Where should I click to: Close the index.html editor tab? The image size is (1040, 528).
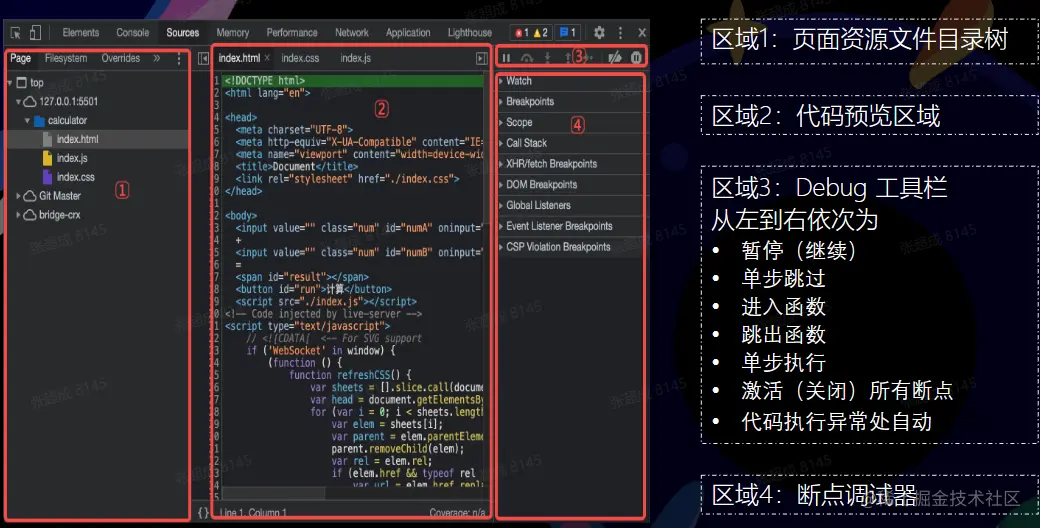coord(267,58)
